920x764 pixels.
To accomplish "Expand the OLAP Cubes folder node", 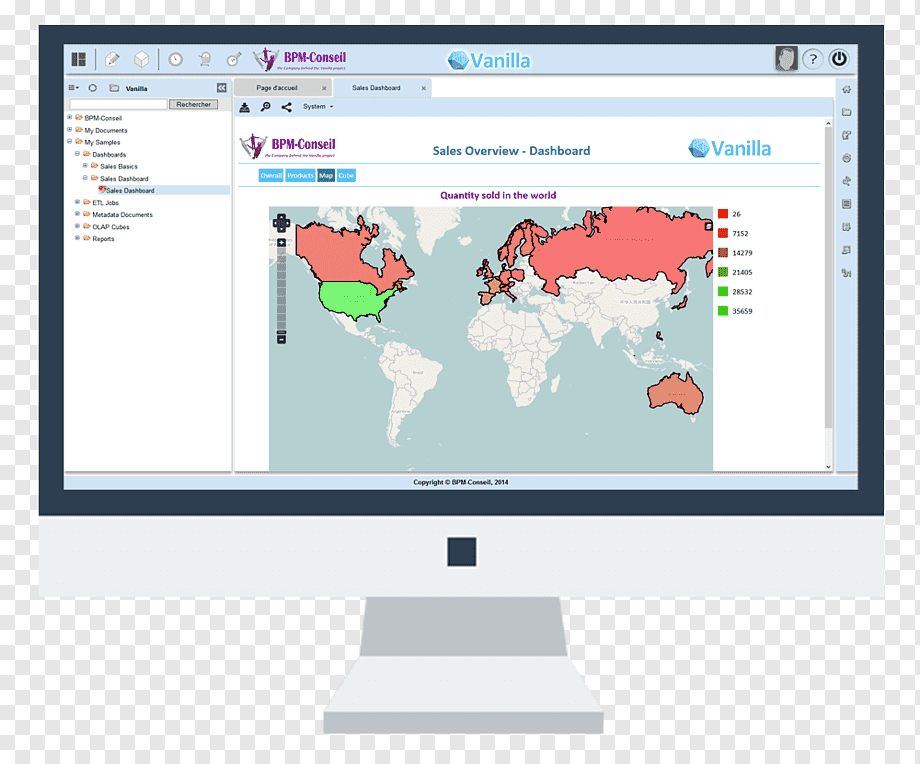I will click(x=77, y=226).
